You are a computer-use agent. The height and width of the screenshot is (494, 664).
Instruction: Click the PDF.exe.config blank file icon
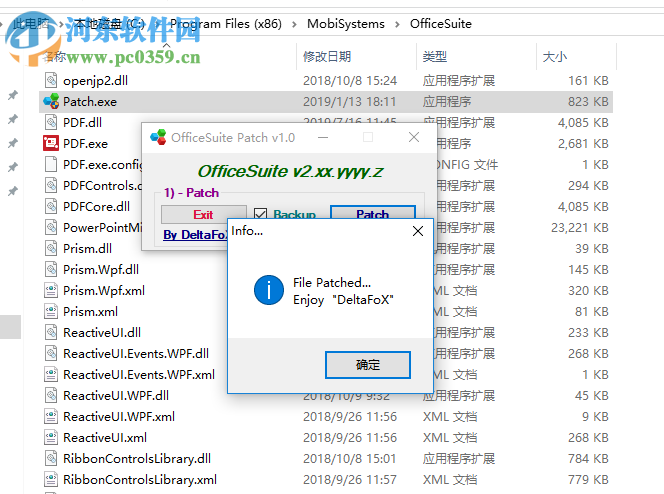pyautogui.click(x=51, y=164)
